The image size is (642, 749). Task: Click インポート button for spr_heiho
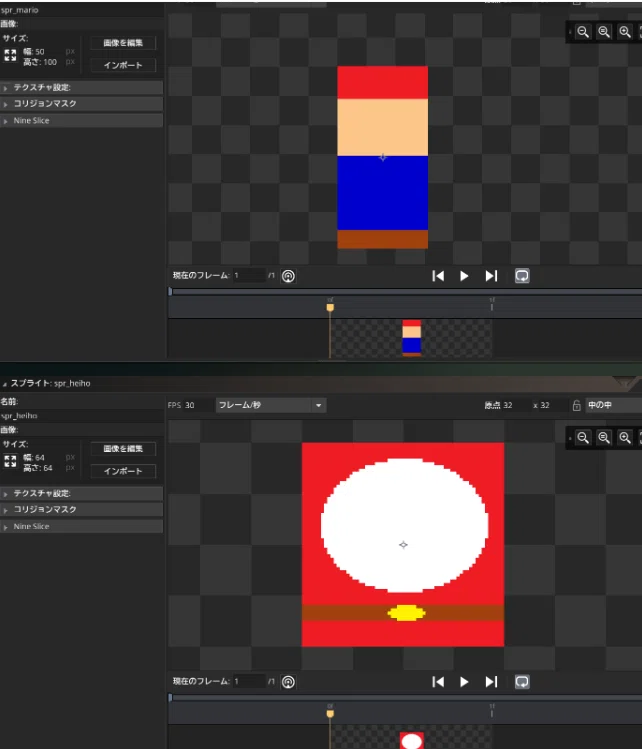[x=123, y=471]
